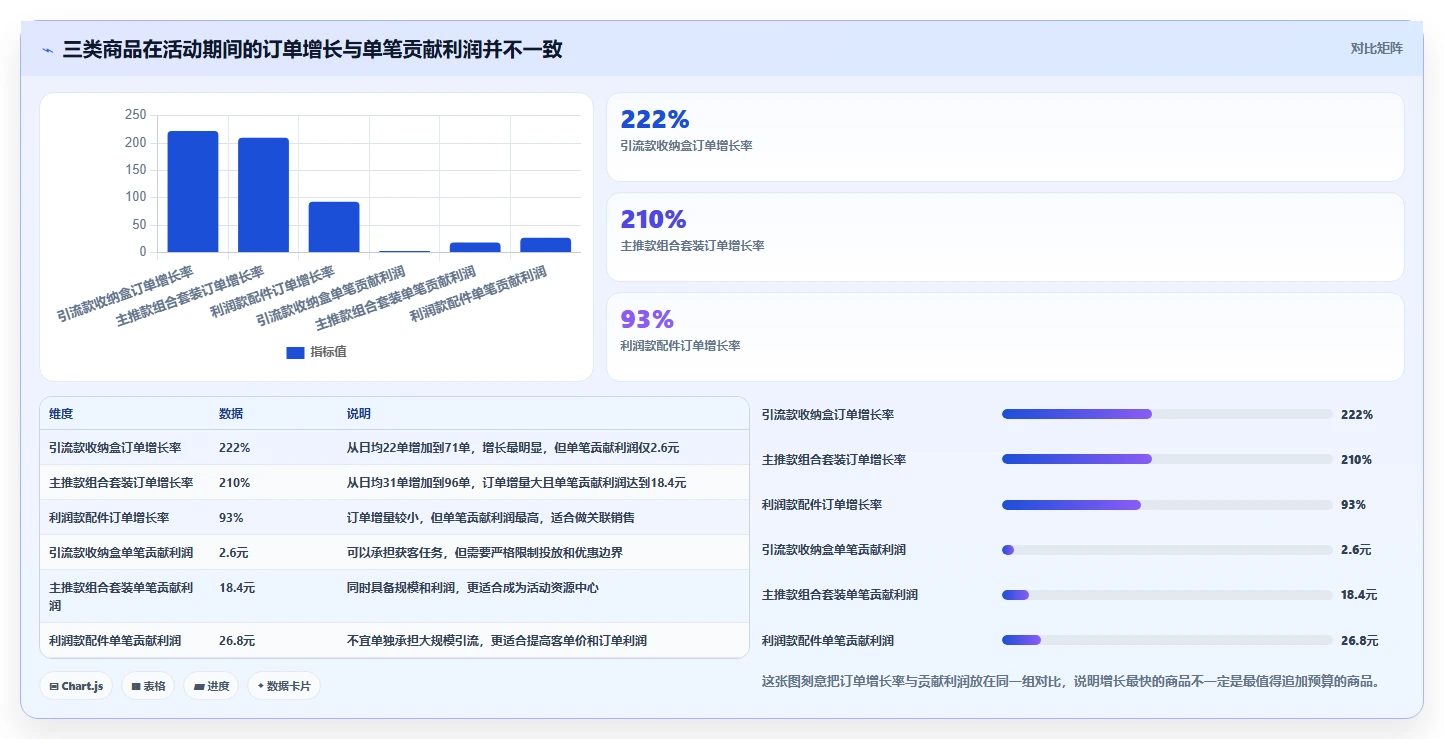Click the table row label 利润款配件单笔贡献利润
Screen dimensions: 1444x739
pos(115,641)
